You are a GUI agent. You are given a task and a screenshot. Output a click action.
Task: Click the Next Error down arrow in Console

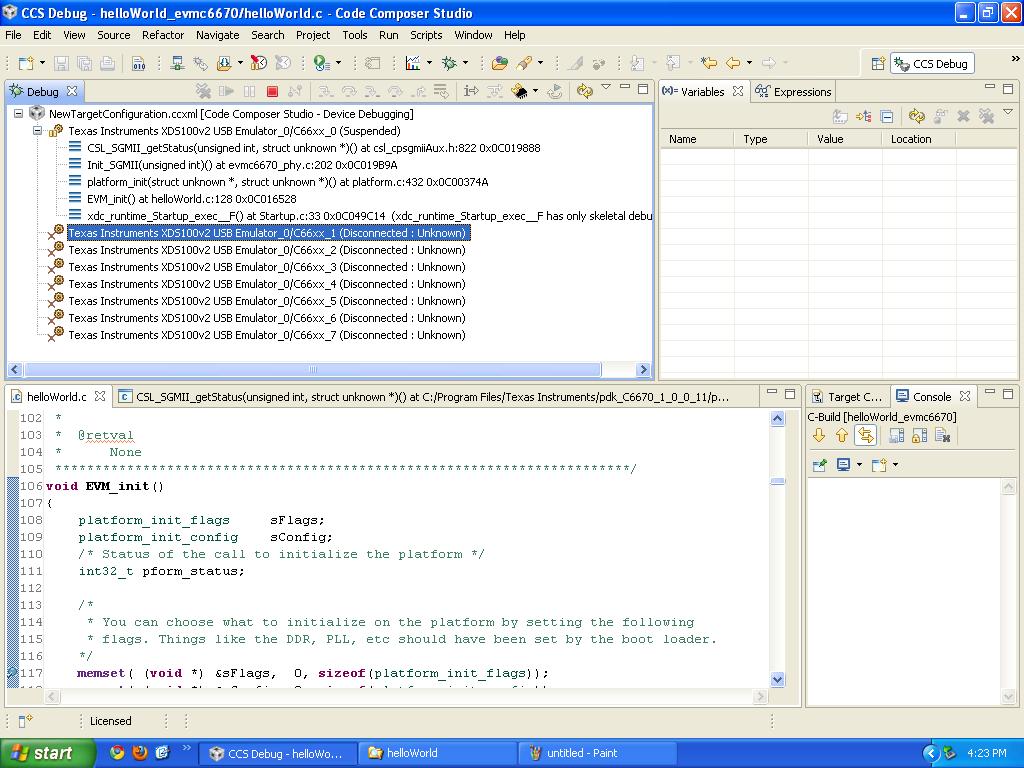tap(819, 436)
